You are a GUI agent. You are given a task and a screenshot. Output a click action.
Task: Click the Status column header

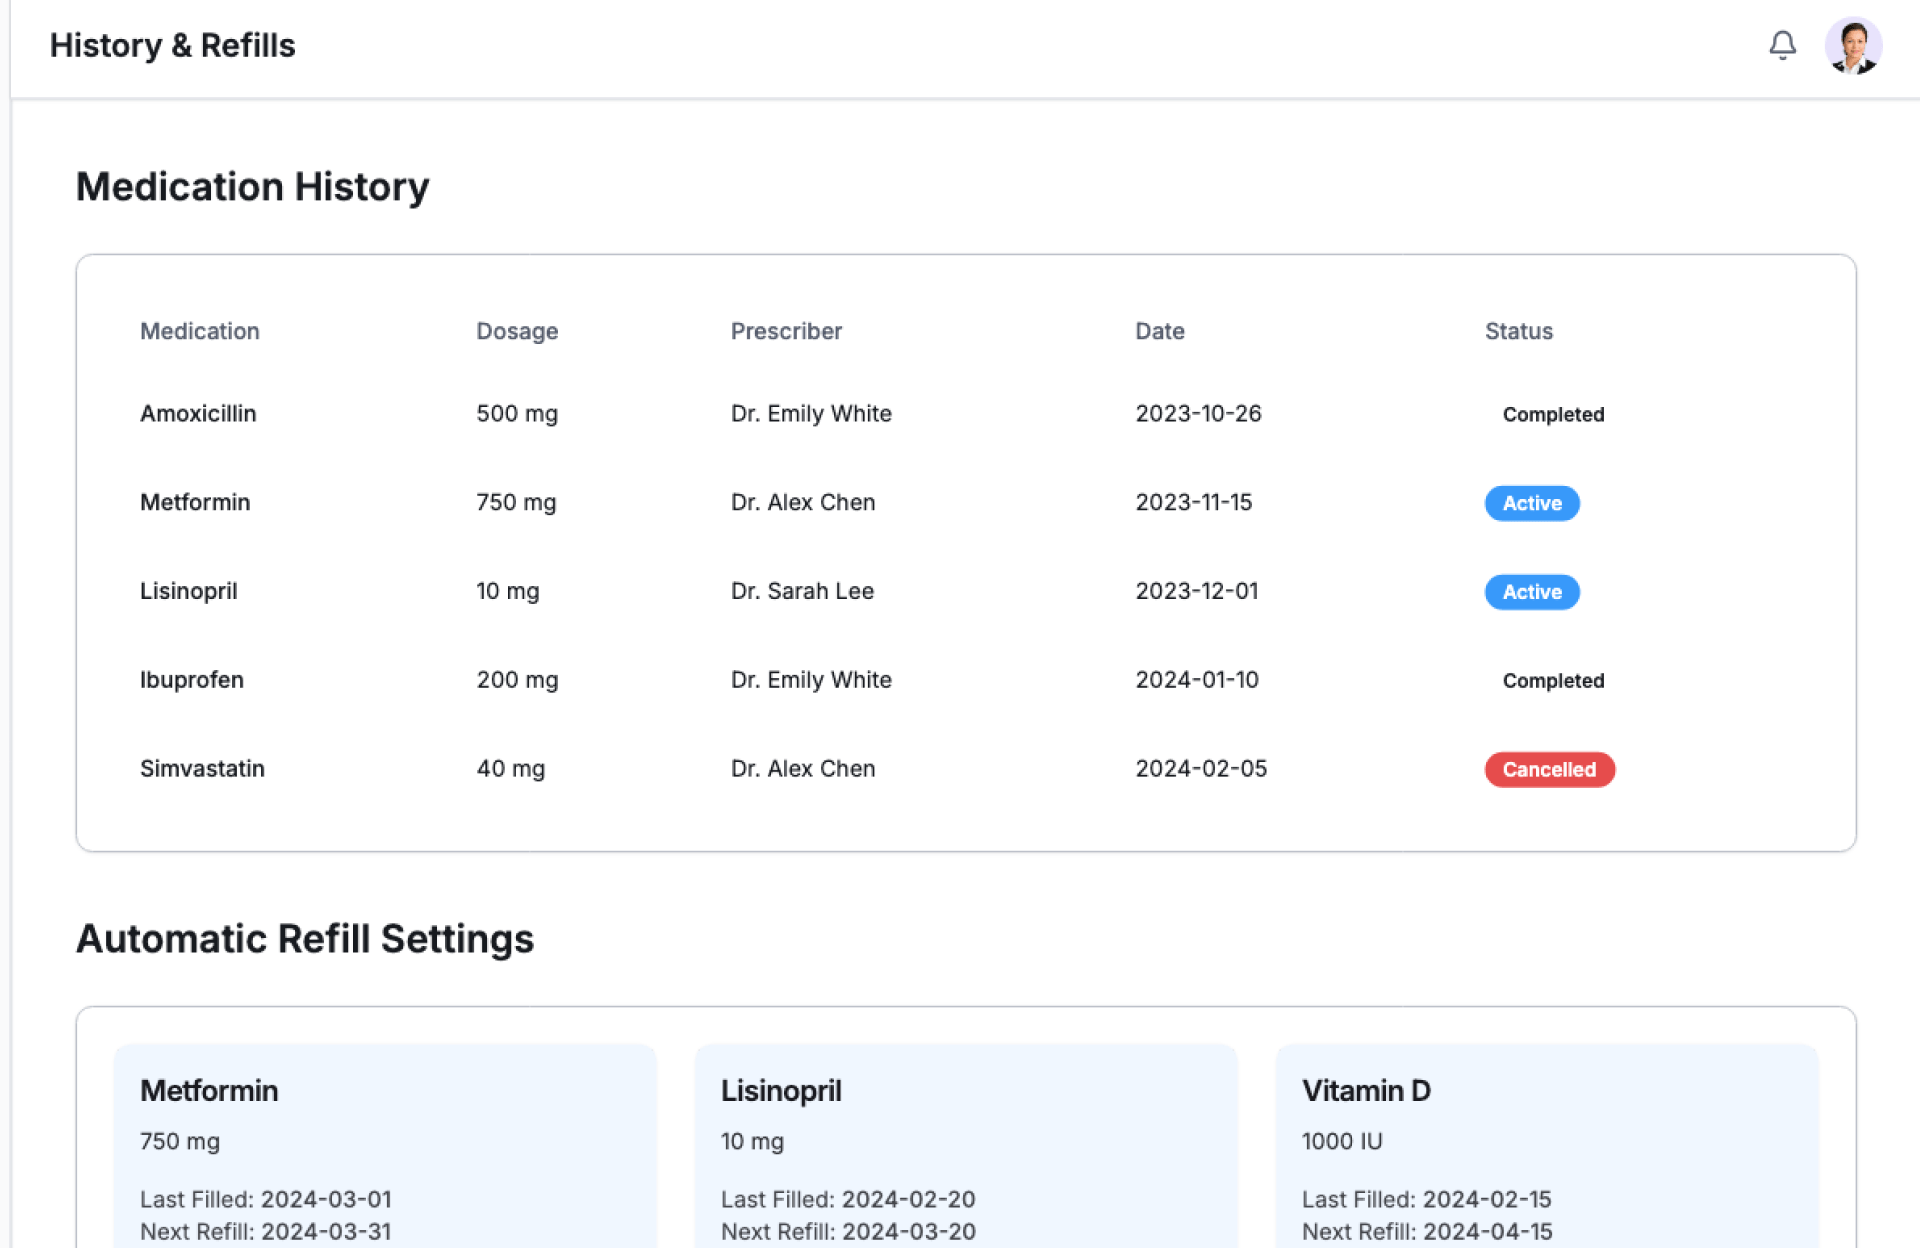[x=1518, y=331]
